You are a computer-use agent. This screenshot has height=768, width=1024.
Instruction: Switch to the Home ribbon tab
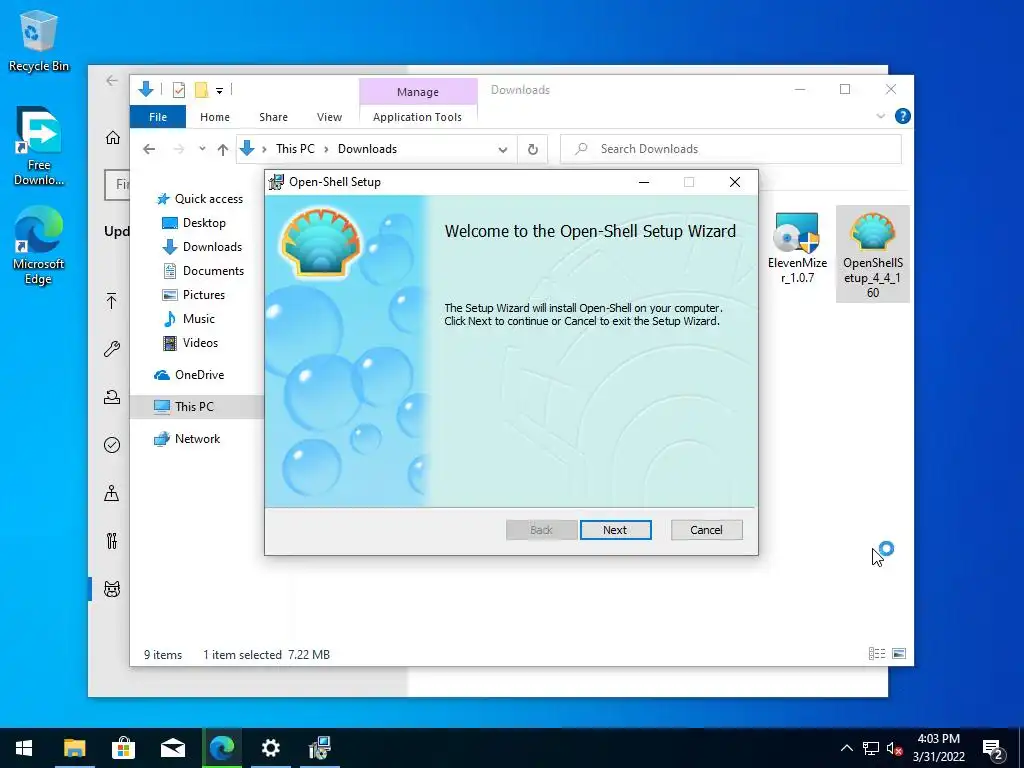[x=215, y=117]
